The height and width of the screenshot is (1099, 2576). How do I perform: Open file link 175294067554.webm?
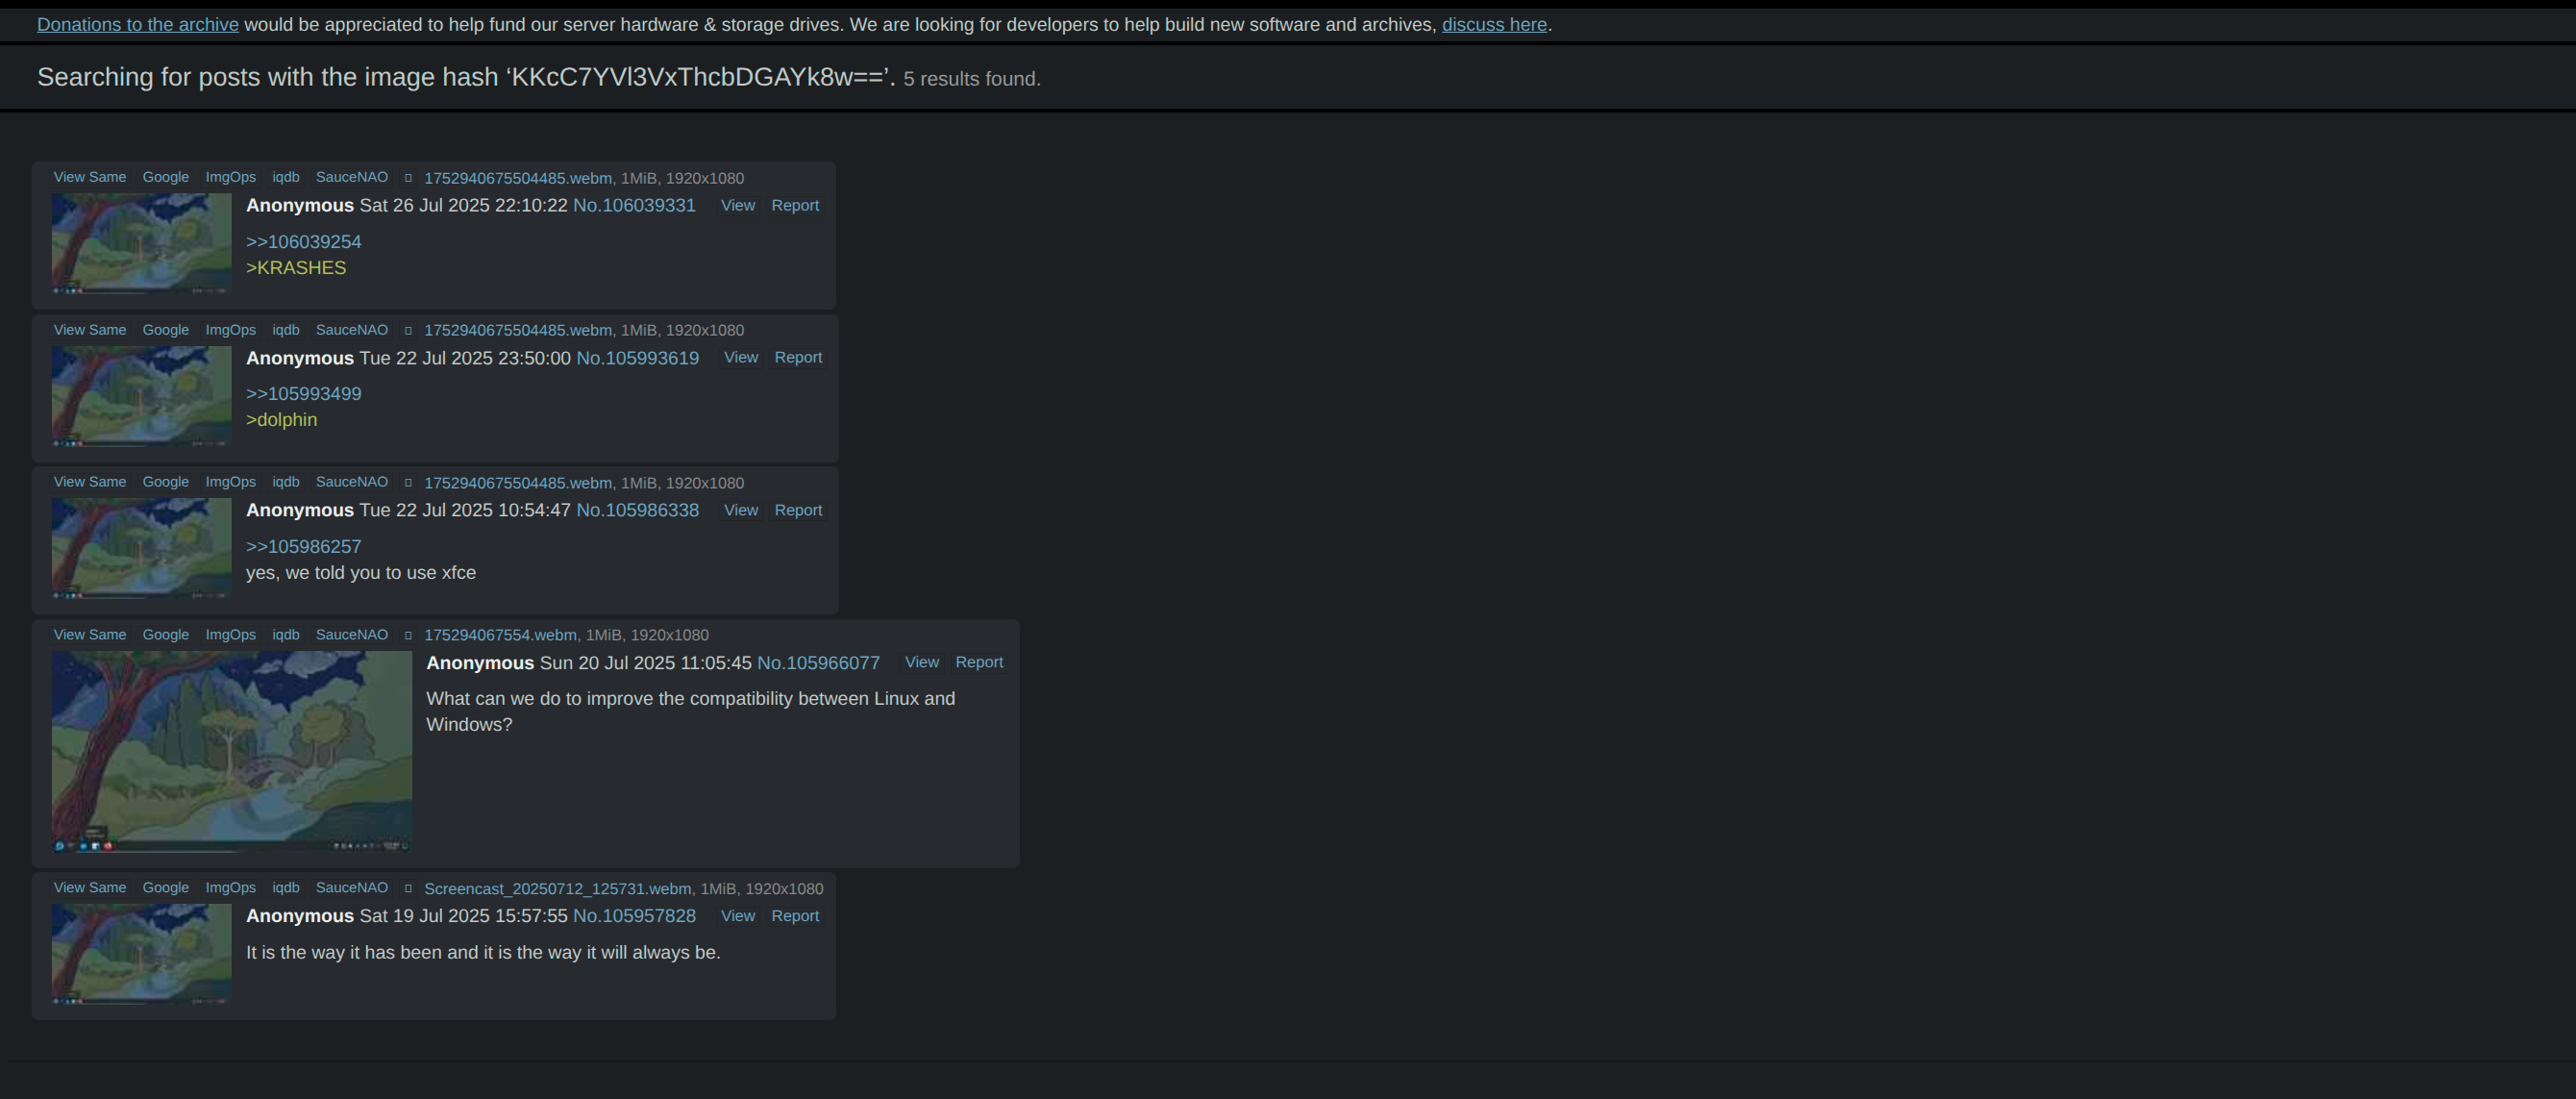(x=500, y=635)
